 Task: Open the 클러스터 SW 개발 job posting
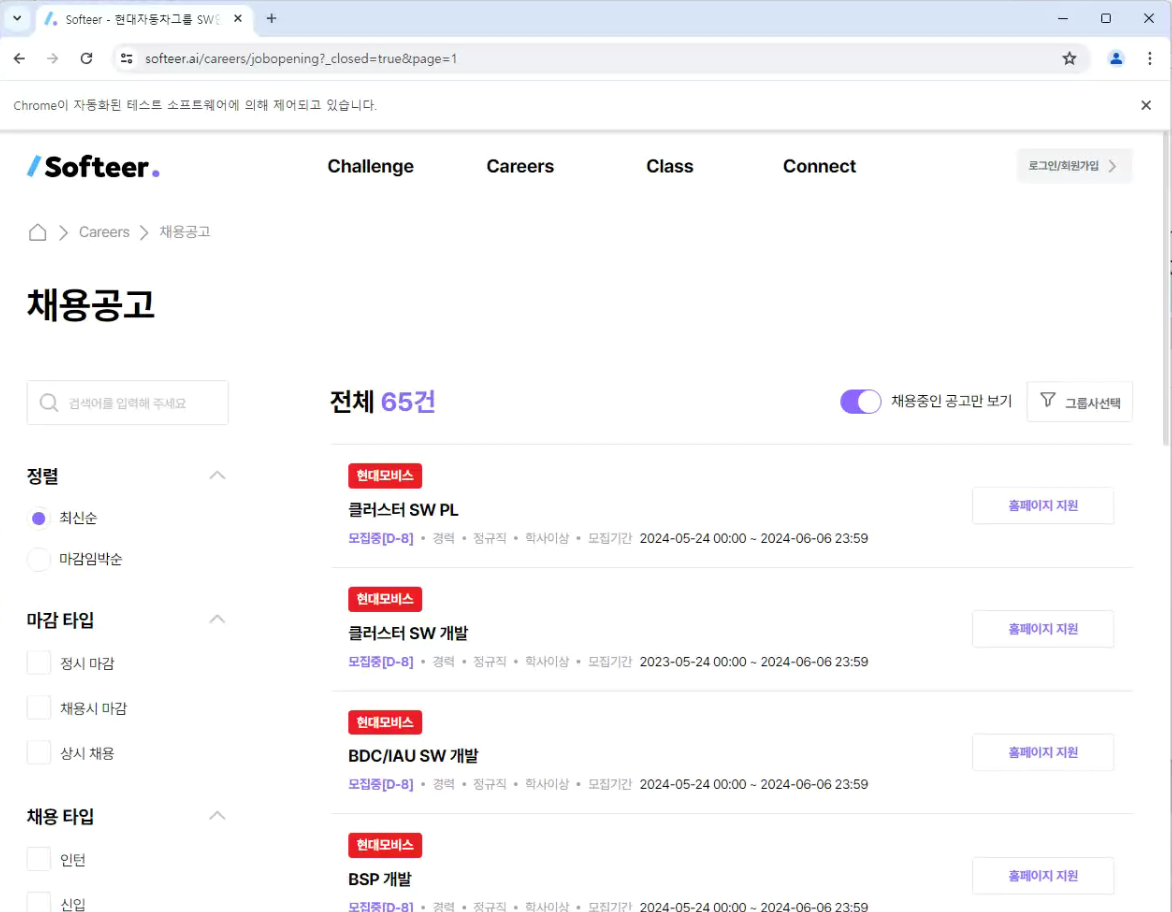408,633
